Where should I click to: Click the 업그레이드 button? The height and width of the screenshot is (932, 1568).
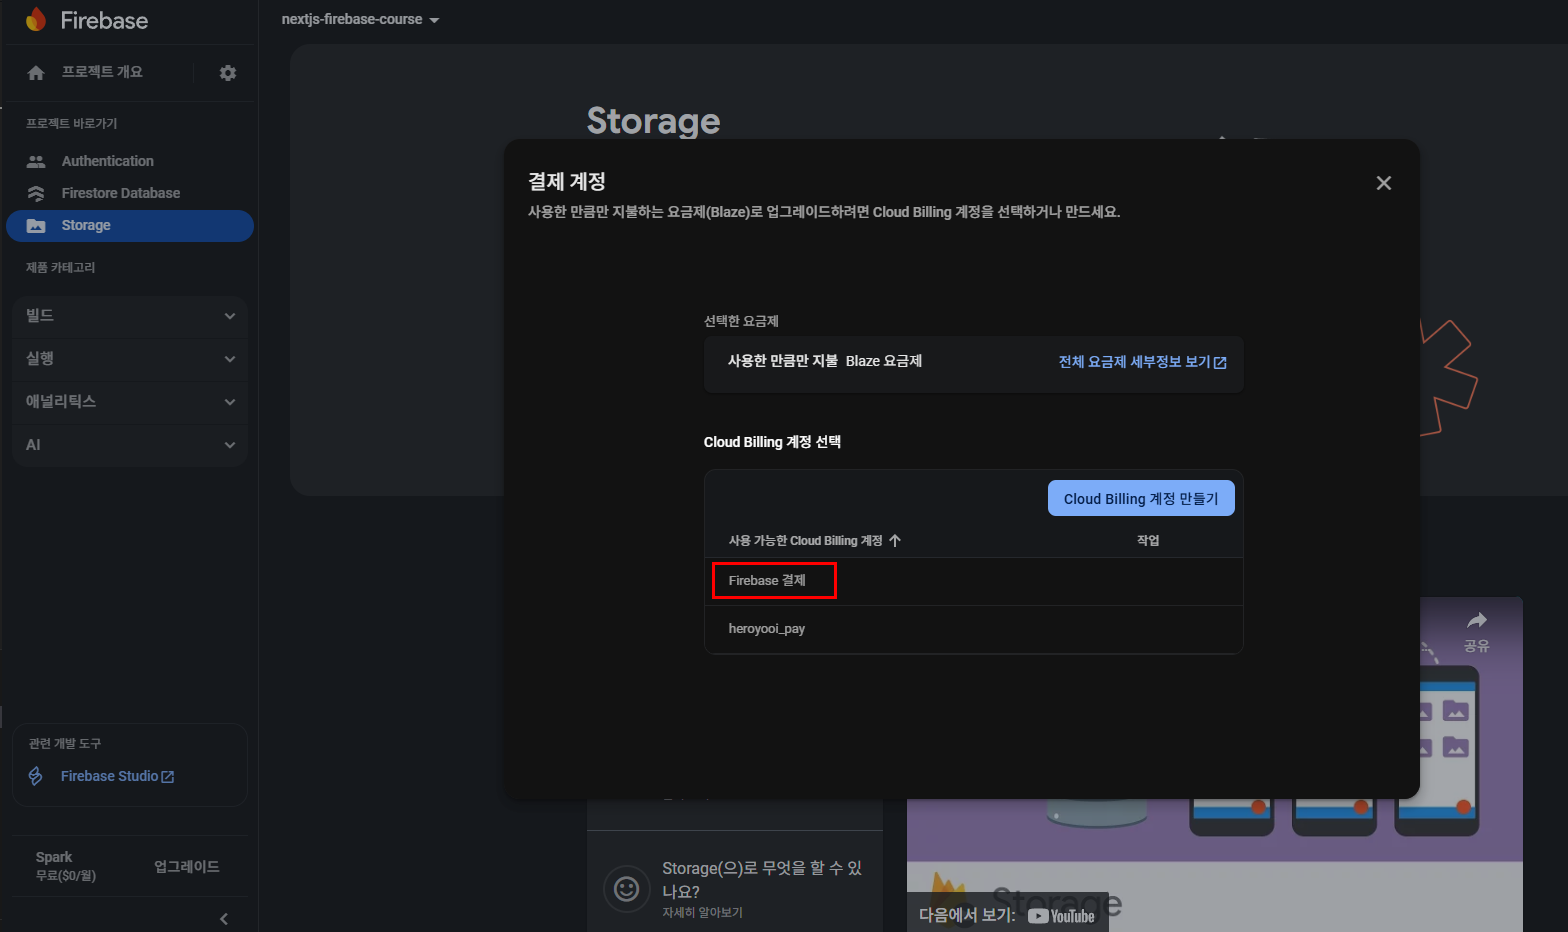(x=187, y=867)
